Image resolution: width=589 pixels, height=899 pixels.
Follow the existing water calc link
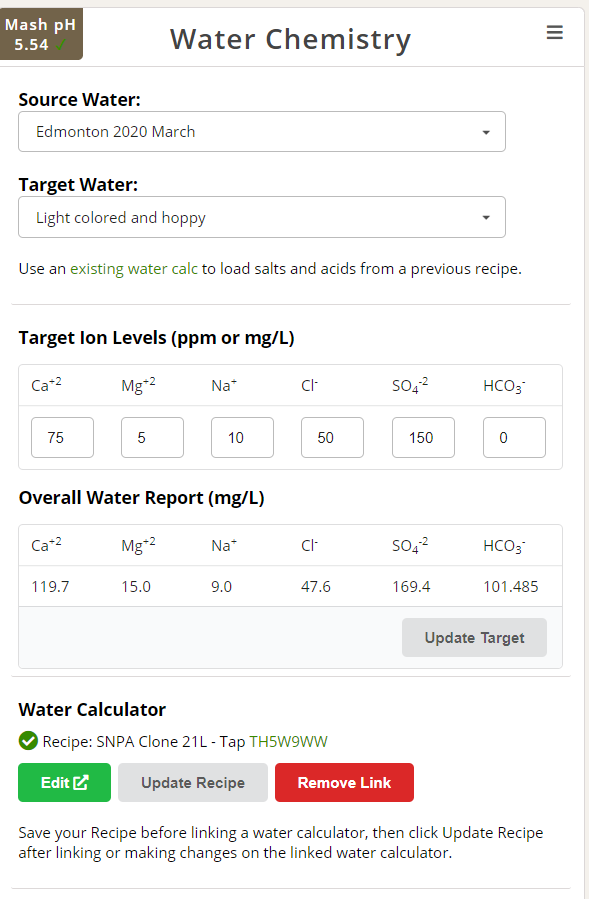(x=134, y=268)
